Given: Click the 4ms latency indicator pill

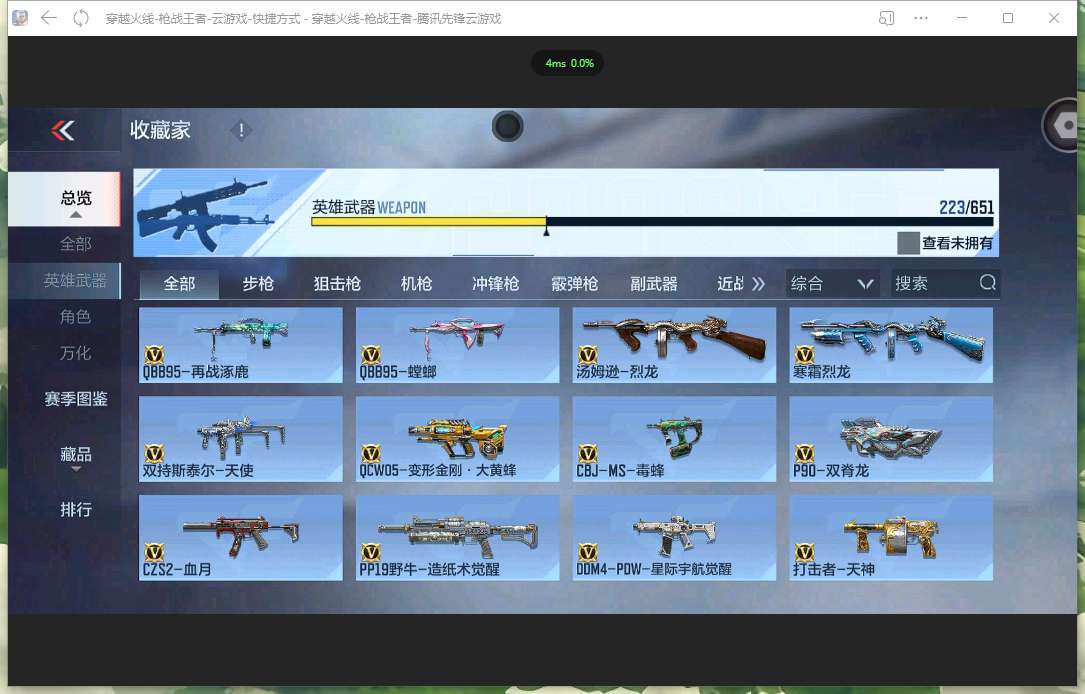Looking at the screenshot, I should point(568,63).
